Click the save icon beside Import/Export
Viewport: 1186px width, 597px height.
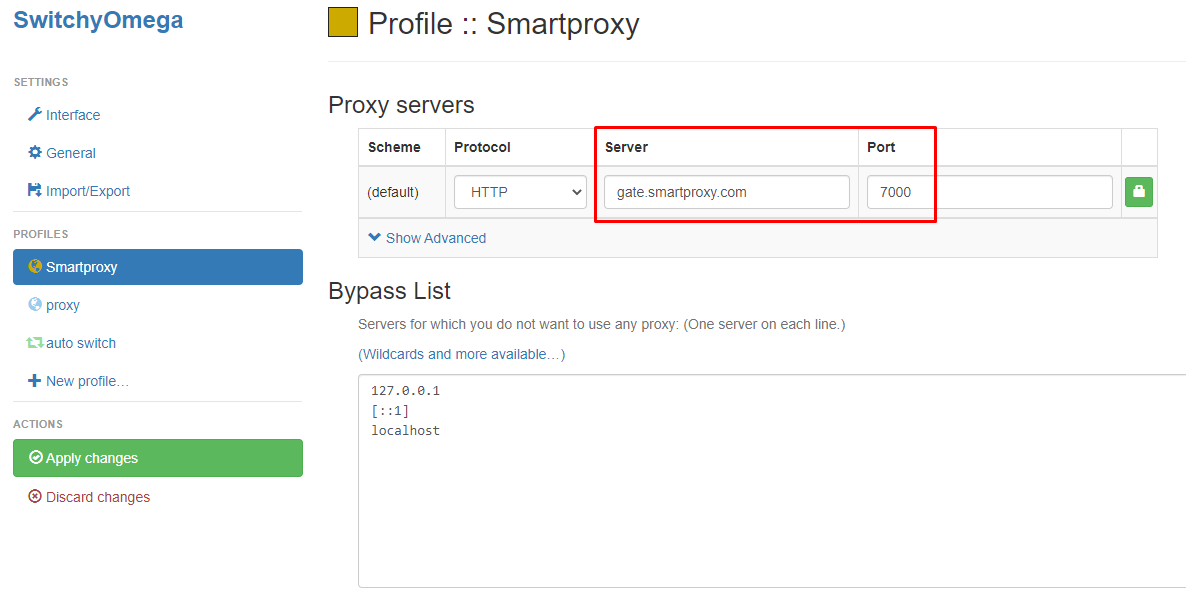click(34, 190)
